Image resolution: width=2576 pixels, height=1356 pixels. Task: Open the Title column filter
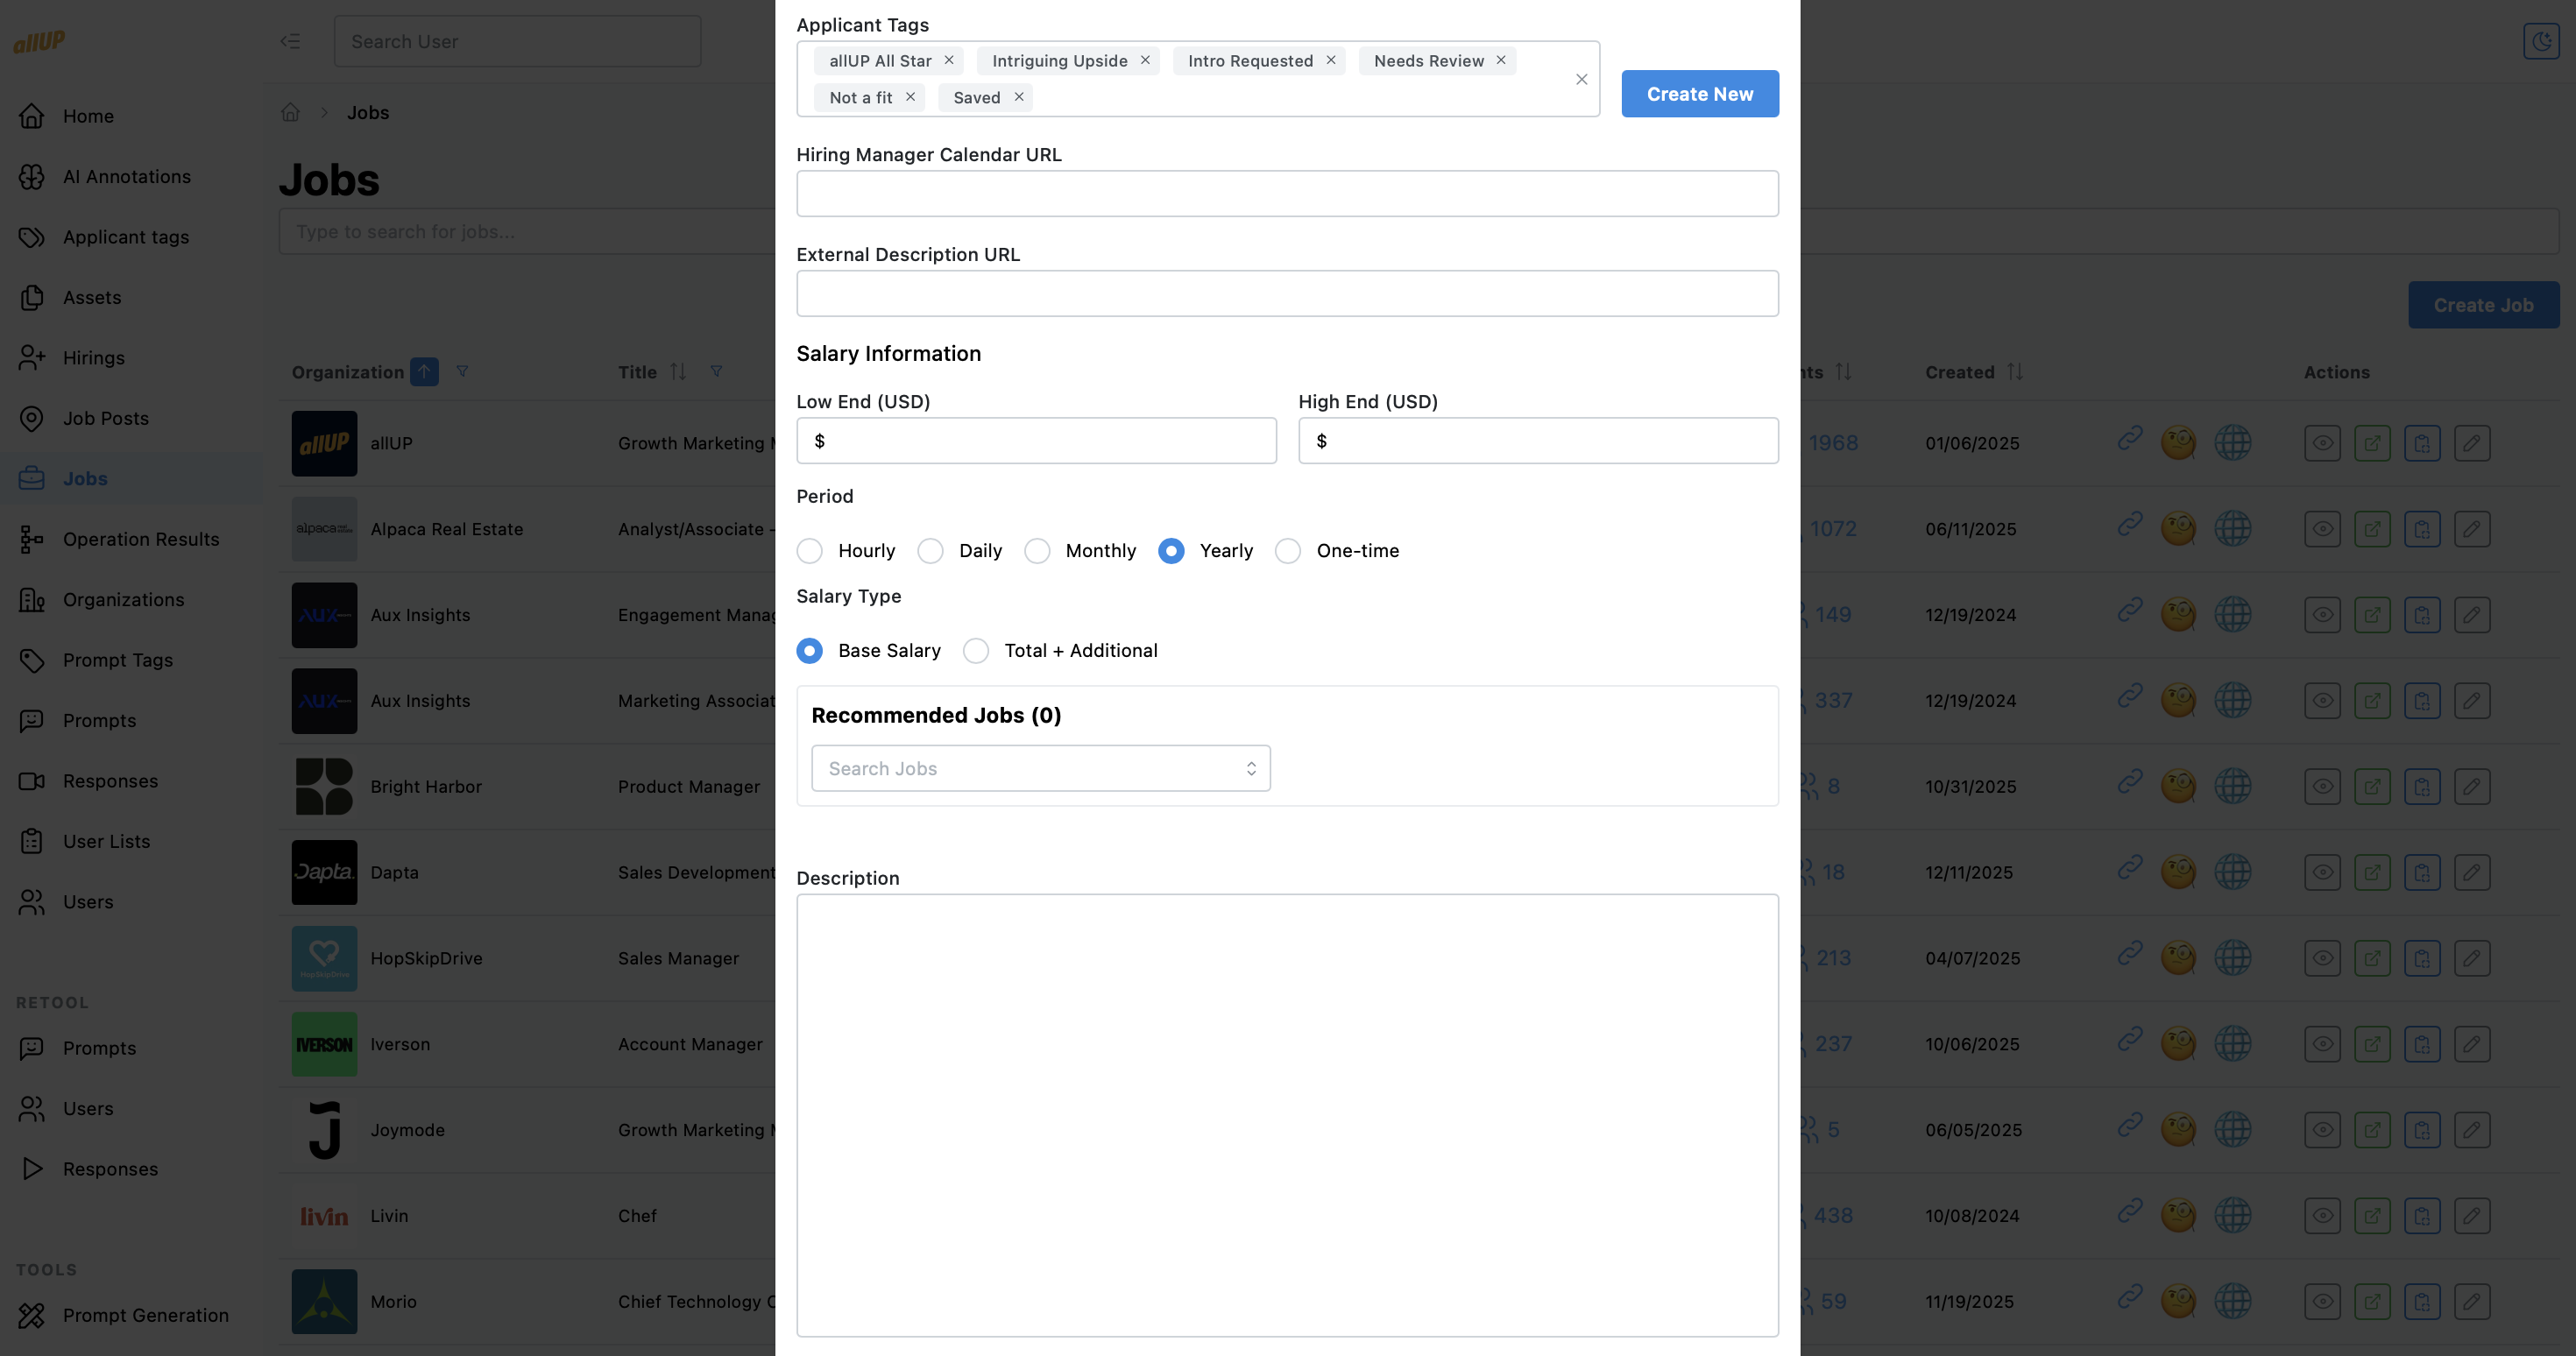(x=716, y=371)
